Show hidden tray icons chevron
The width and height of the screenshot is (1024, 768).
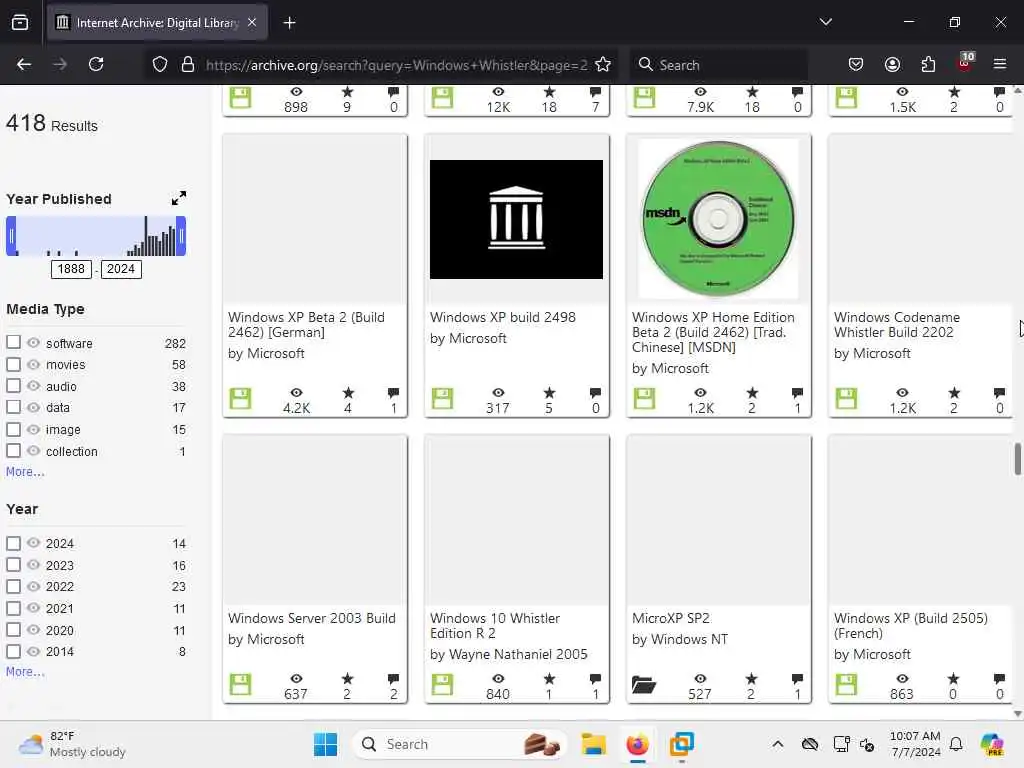click(x=777, y=744)
